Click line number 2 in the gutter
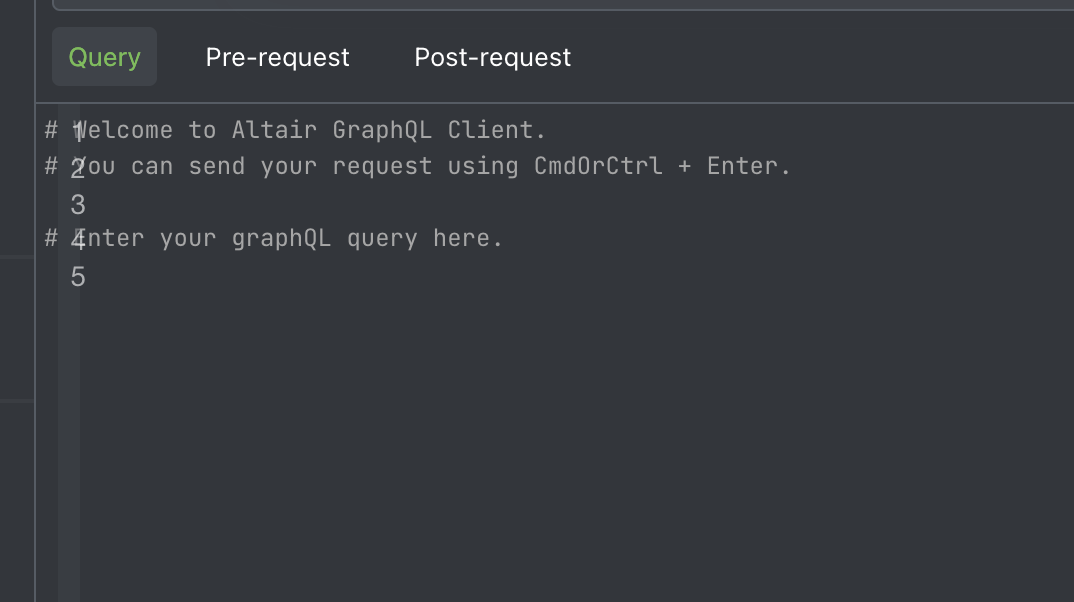The image size is (1074, 602). click(x=77, y=166)
